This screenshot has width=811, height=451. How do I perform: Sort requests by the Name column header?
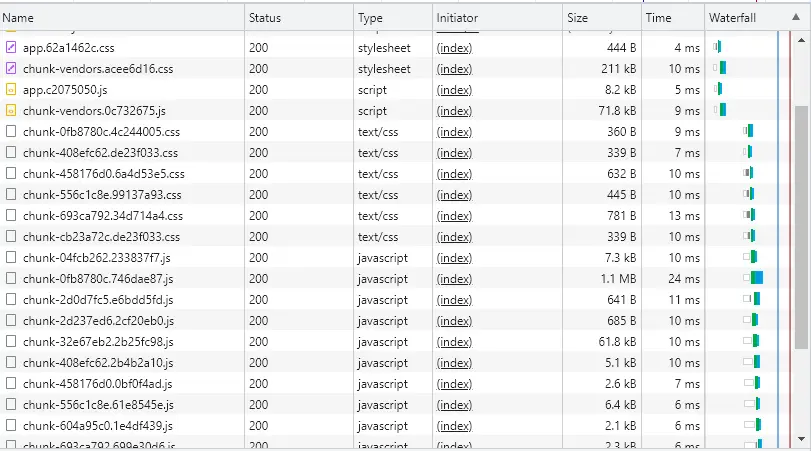pyautogui.click(x=120, y=18)
